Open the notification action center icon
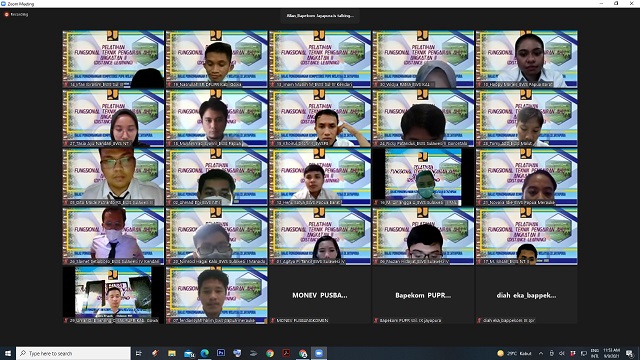This screenshot has width=640, height=360. [x=630, y=353]
